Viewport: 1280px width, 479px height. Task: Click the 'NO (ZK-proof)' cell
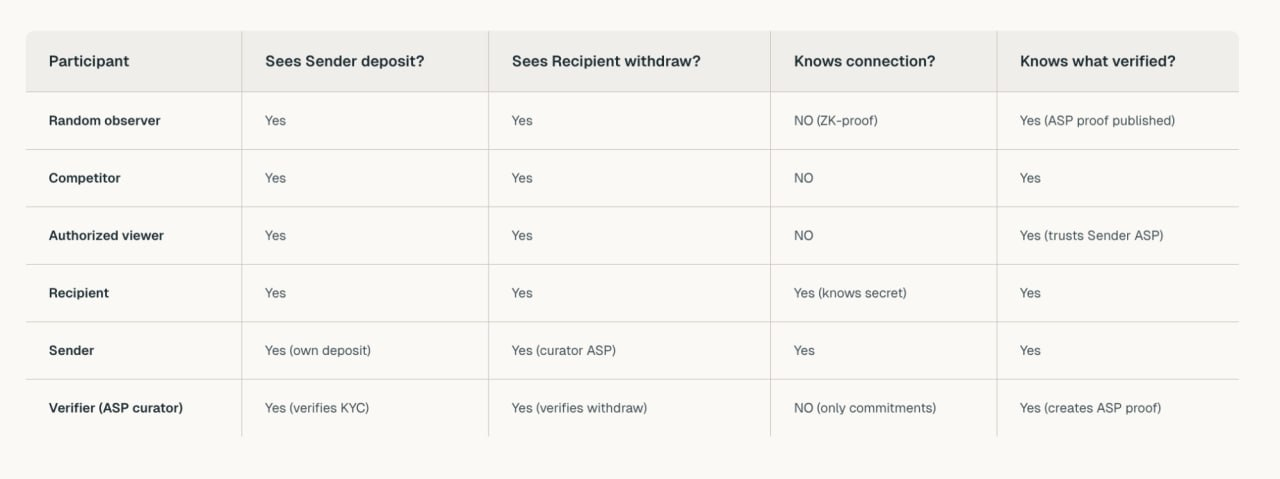pos(835,120)
